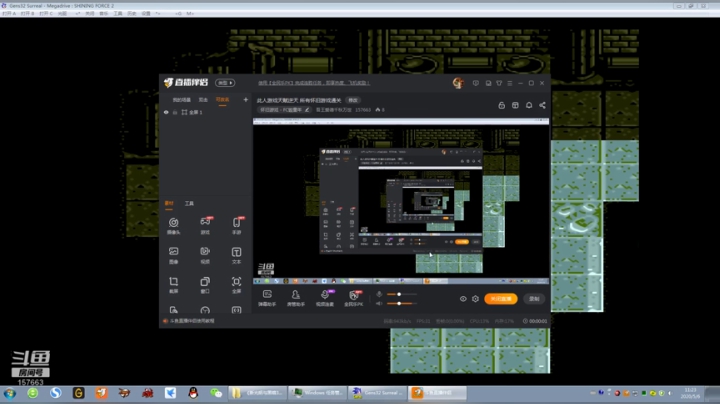Select the orange highlighted scene tab
The width and height of the screenshot is (720, 404).
[222, 100]
